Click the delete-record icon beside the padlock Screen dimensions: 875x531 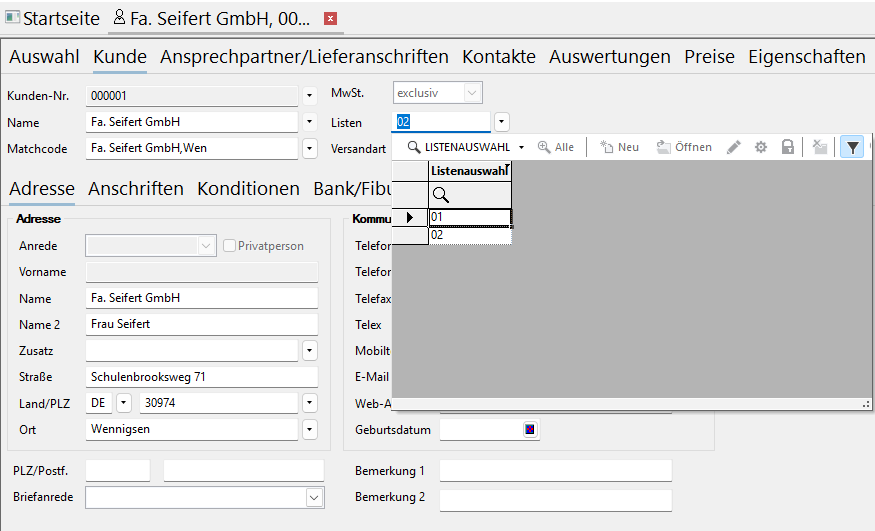coord(819,147)
